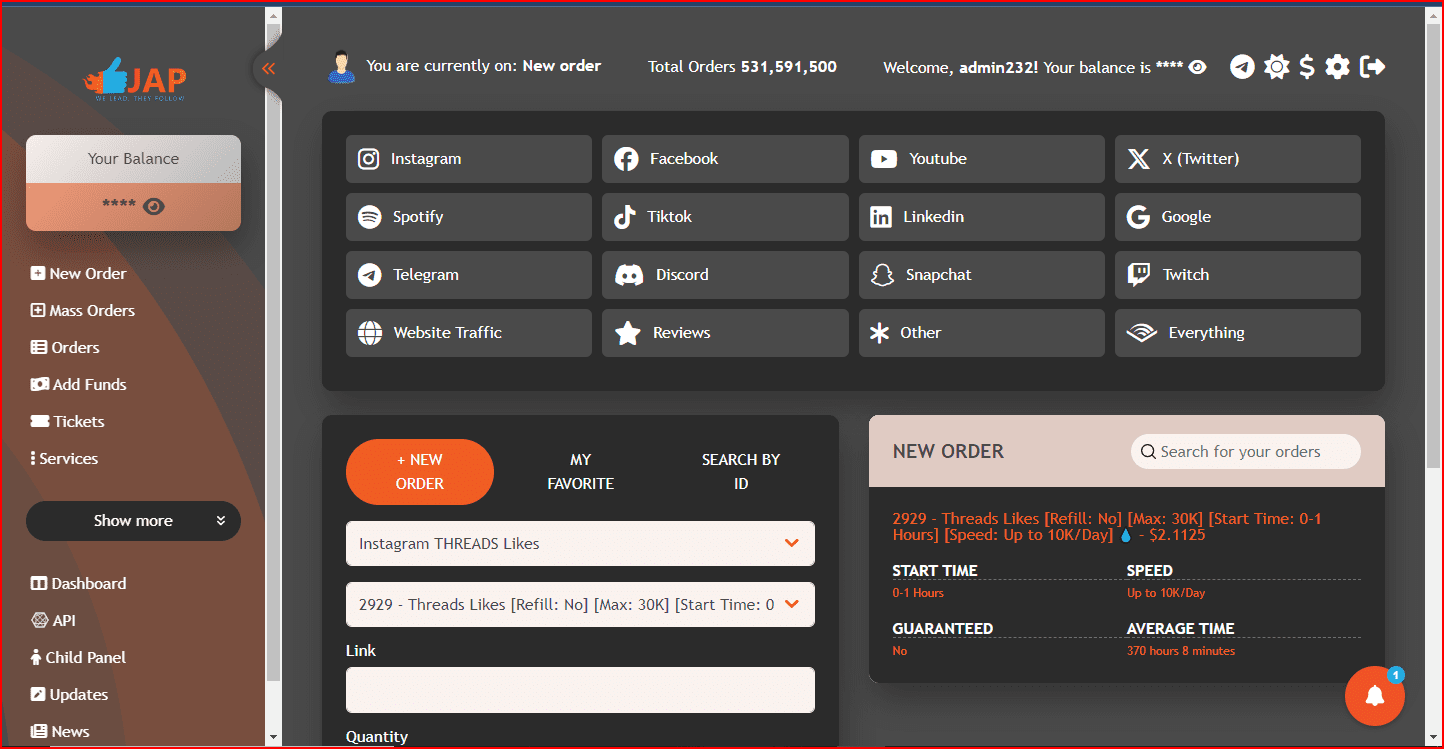Select the Discord platform tile
This screenshot has width=1444, height=749.
[x=724, y=275]
